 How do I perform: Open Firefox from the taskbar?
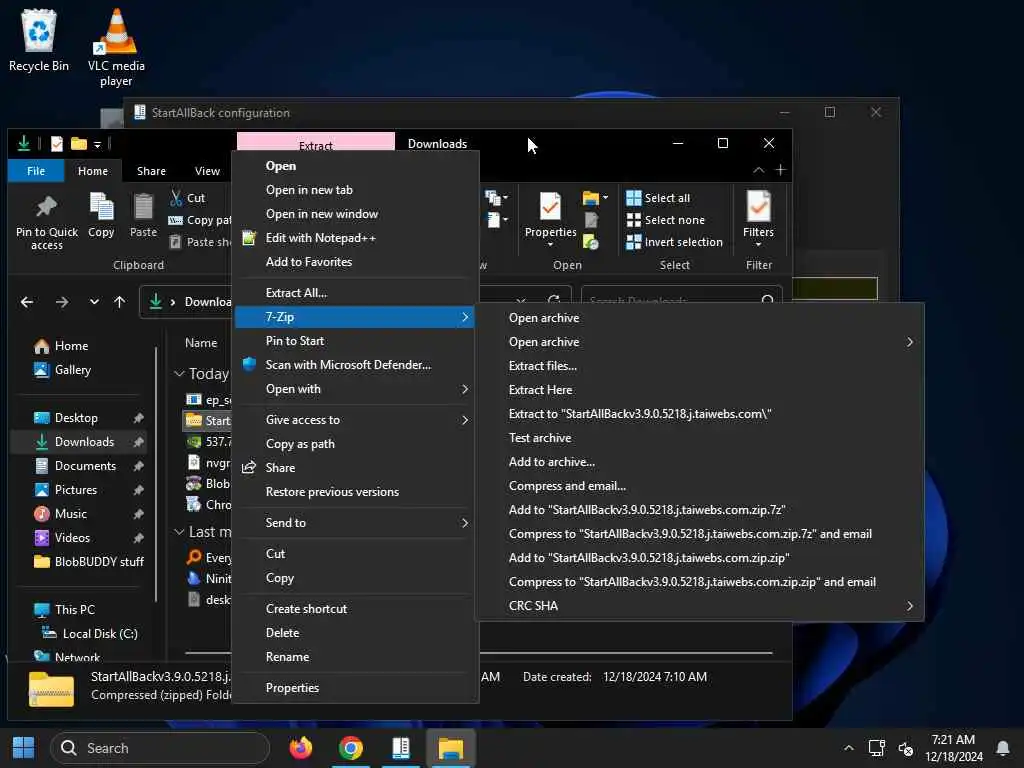(300, 748)
